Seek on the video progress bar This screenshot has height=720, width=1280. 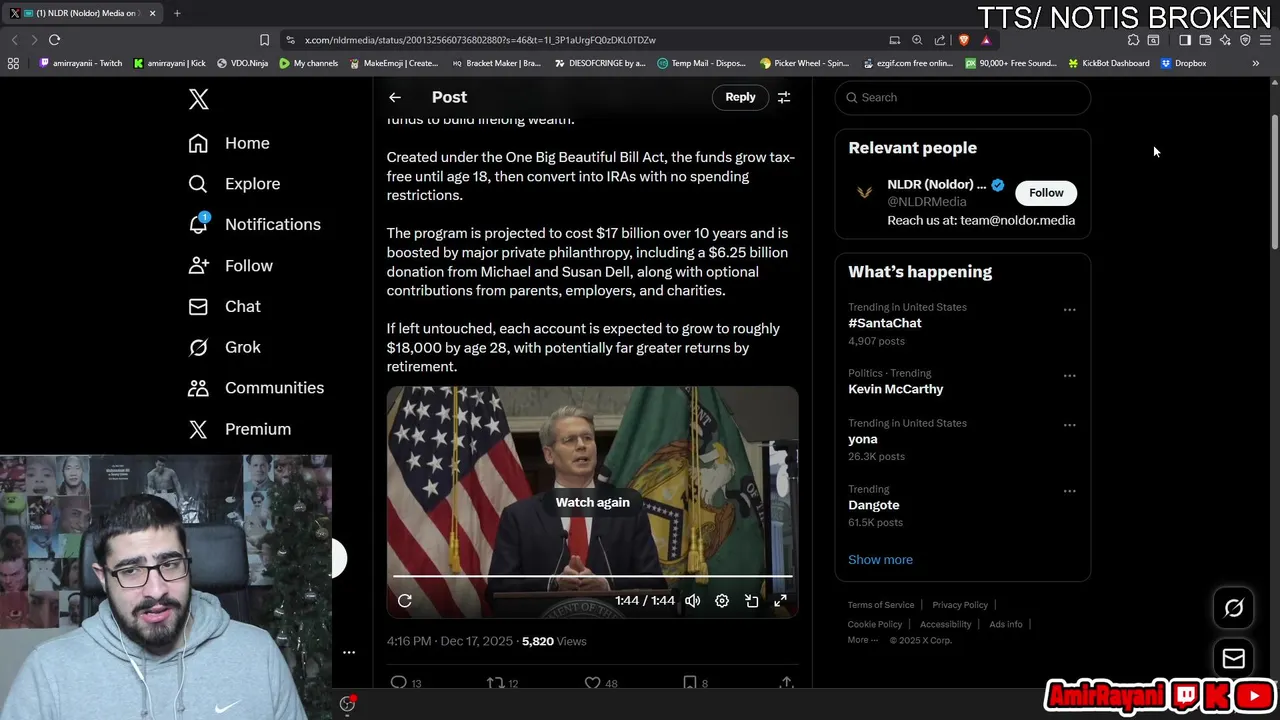point(593,577)
